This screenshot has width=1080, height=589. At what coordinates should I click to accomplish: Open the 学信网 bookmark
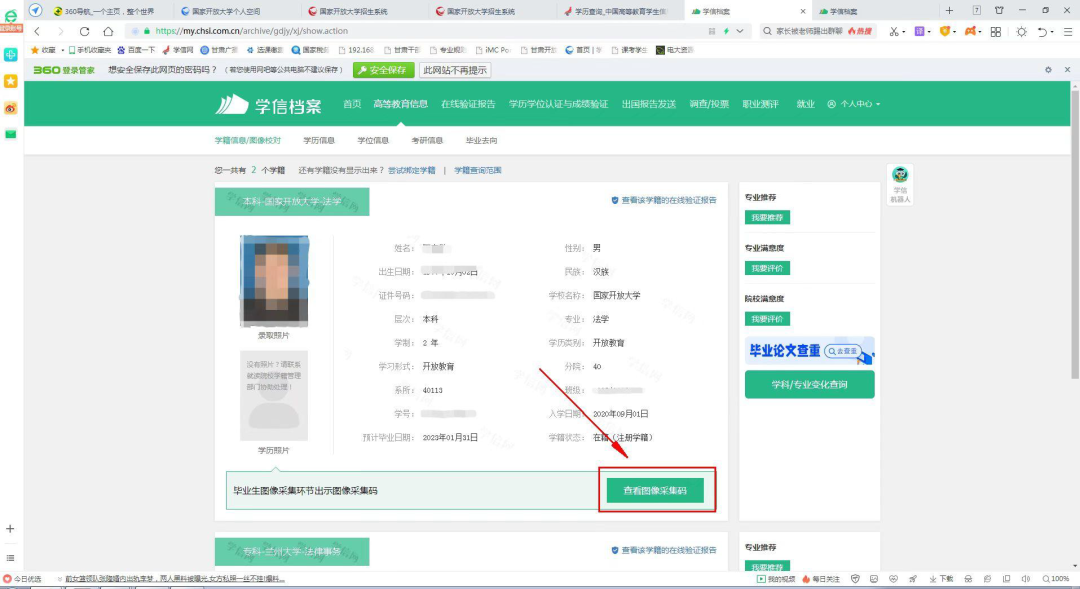click(178, 50)
